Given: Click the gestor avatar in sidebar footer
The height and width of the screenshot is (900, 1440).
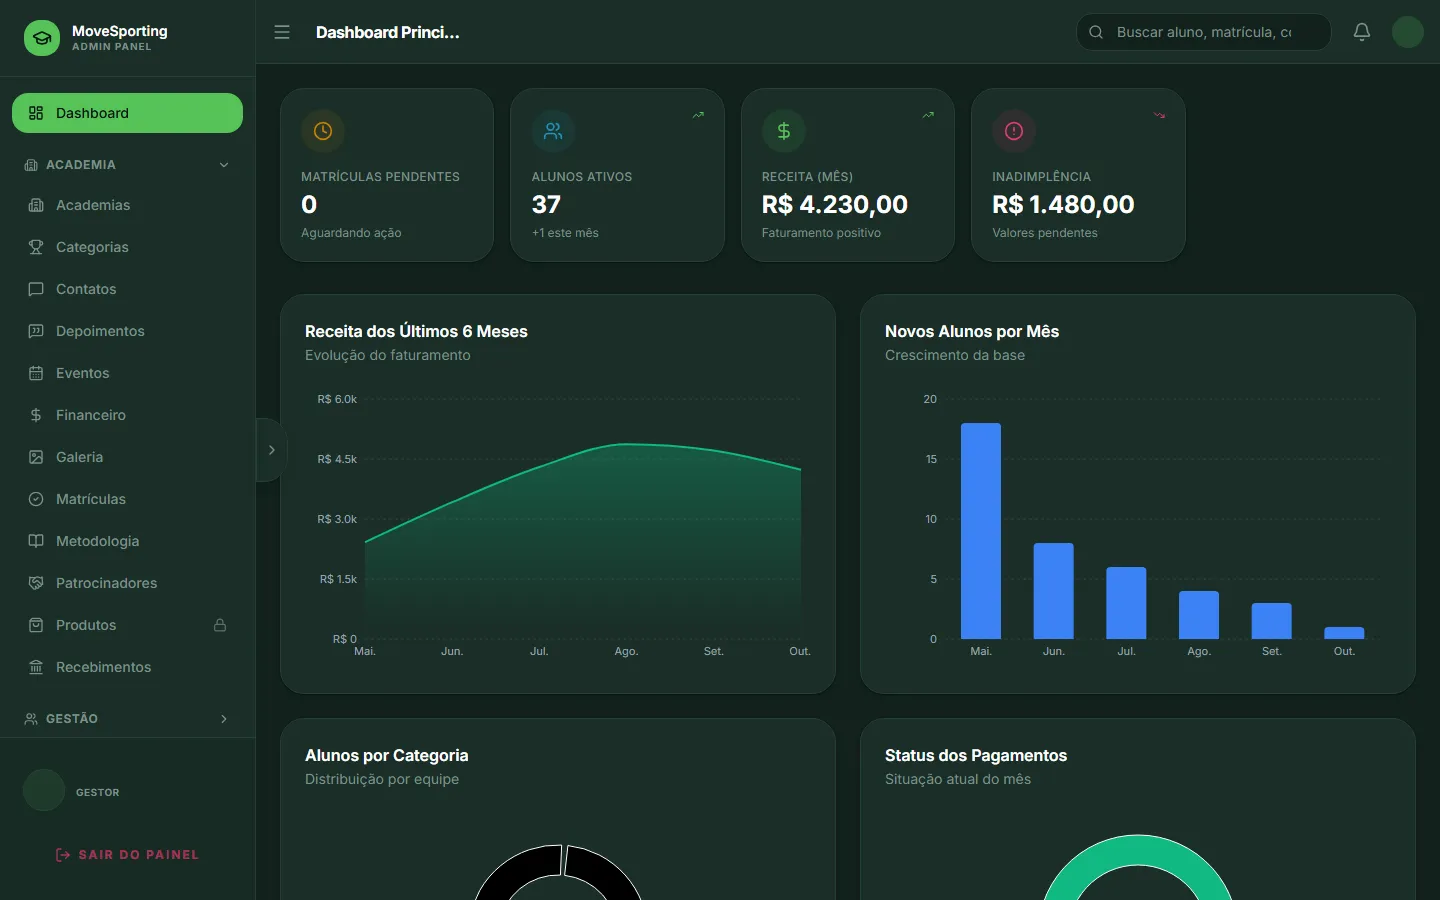Looking at the screenshot, I should point(44,790).
